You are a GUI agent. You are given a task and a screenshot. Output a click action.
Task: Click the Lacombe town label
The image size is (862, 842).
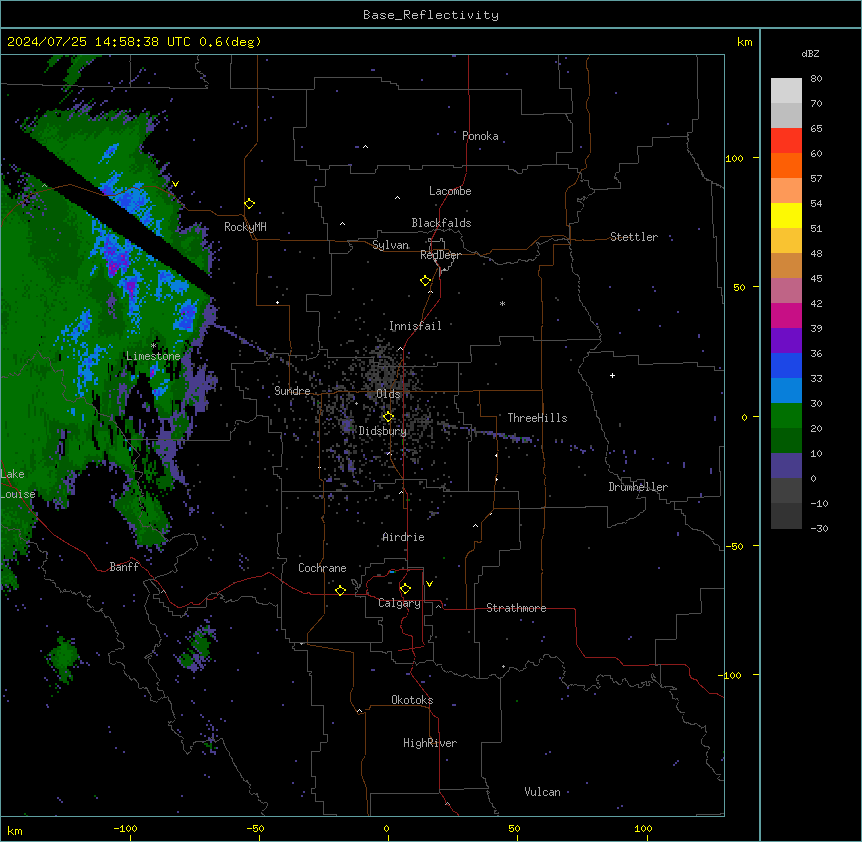point(450,191)
